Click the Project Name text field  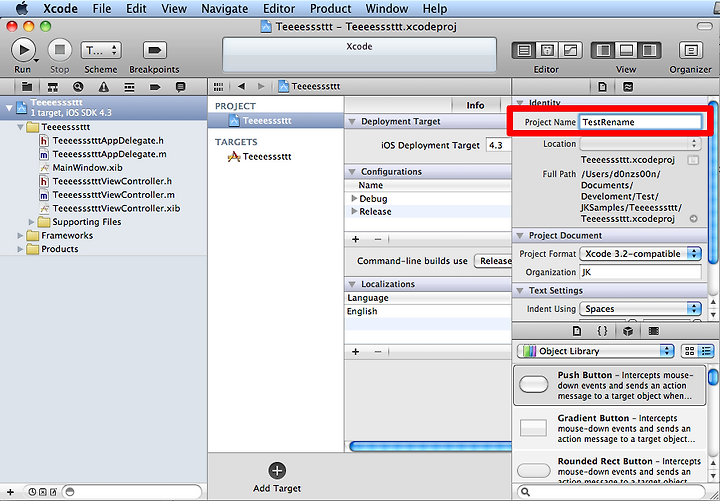click(640, 122)
